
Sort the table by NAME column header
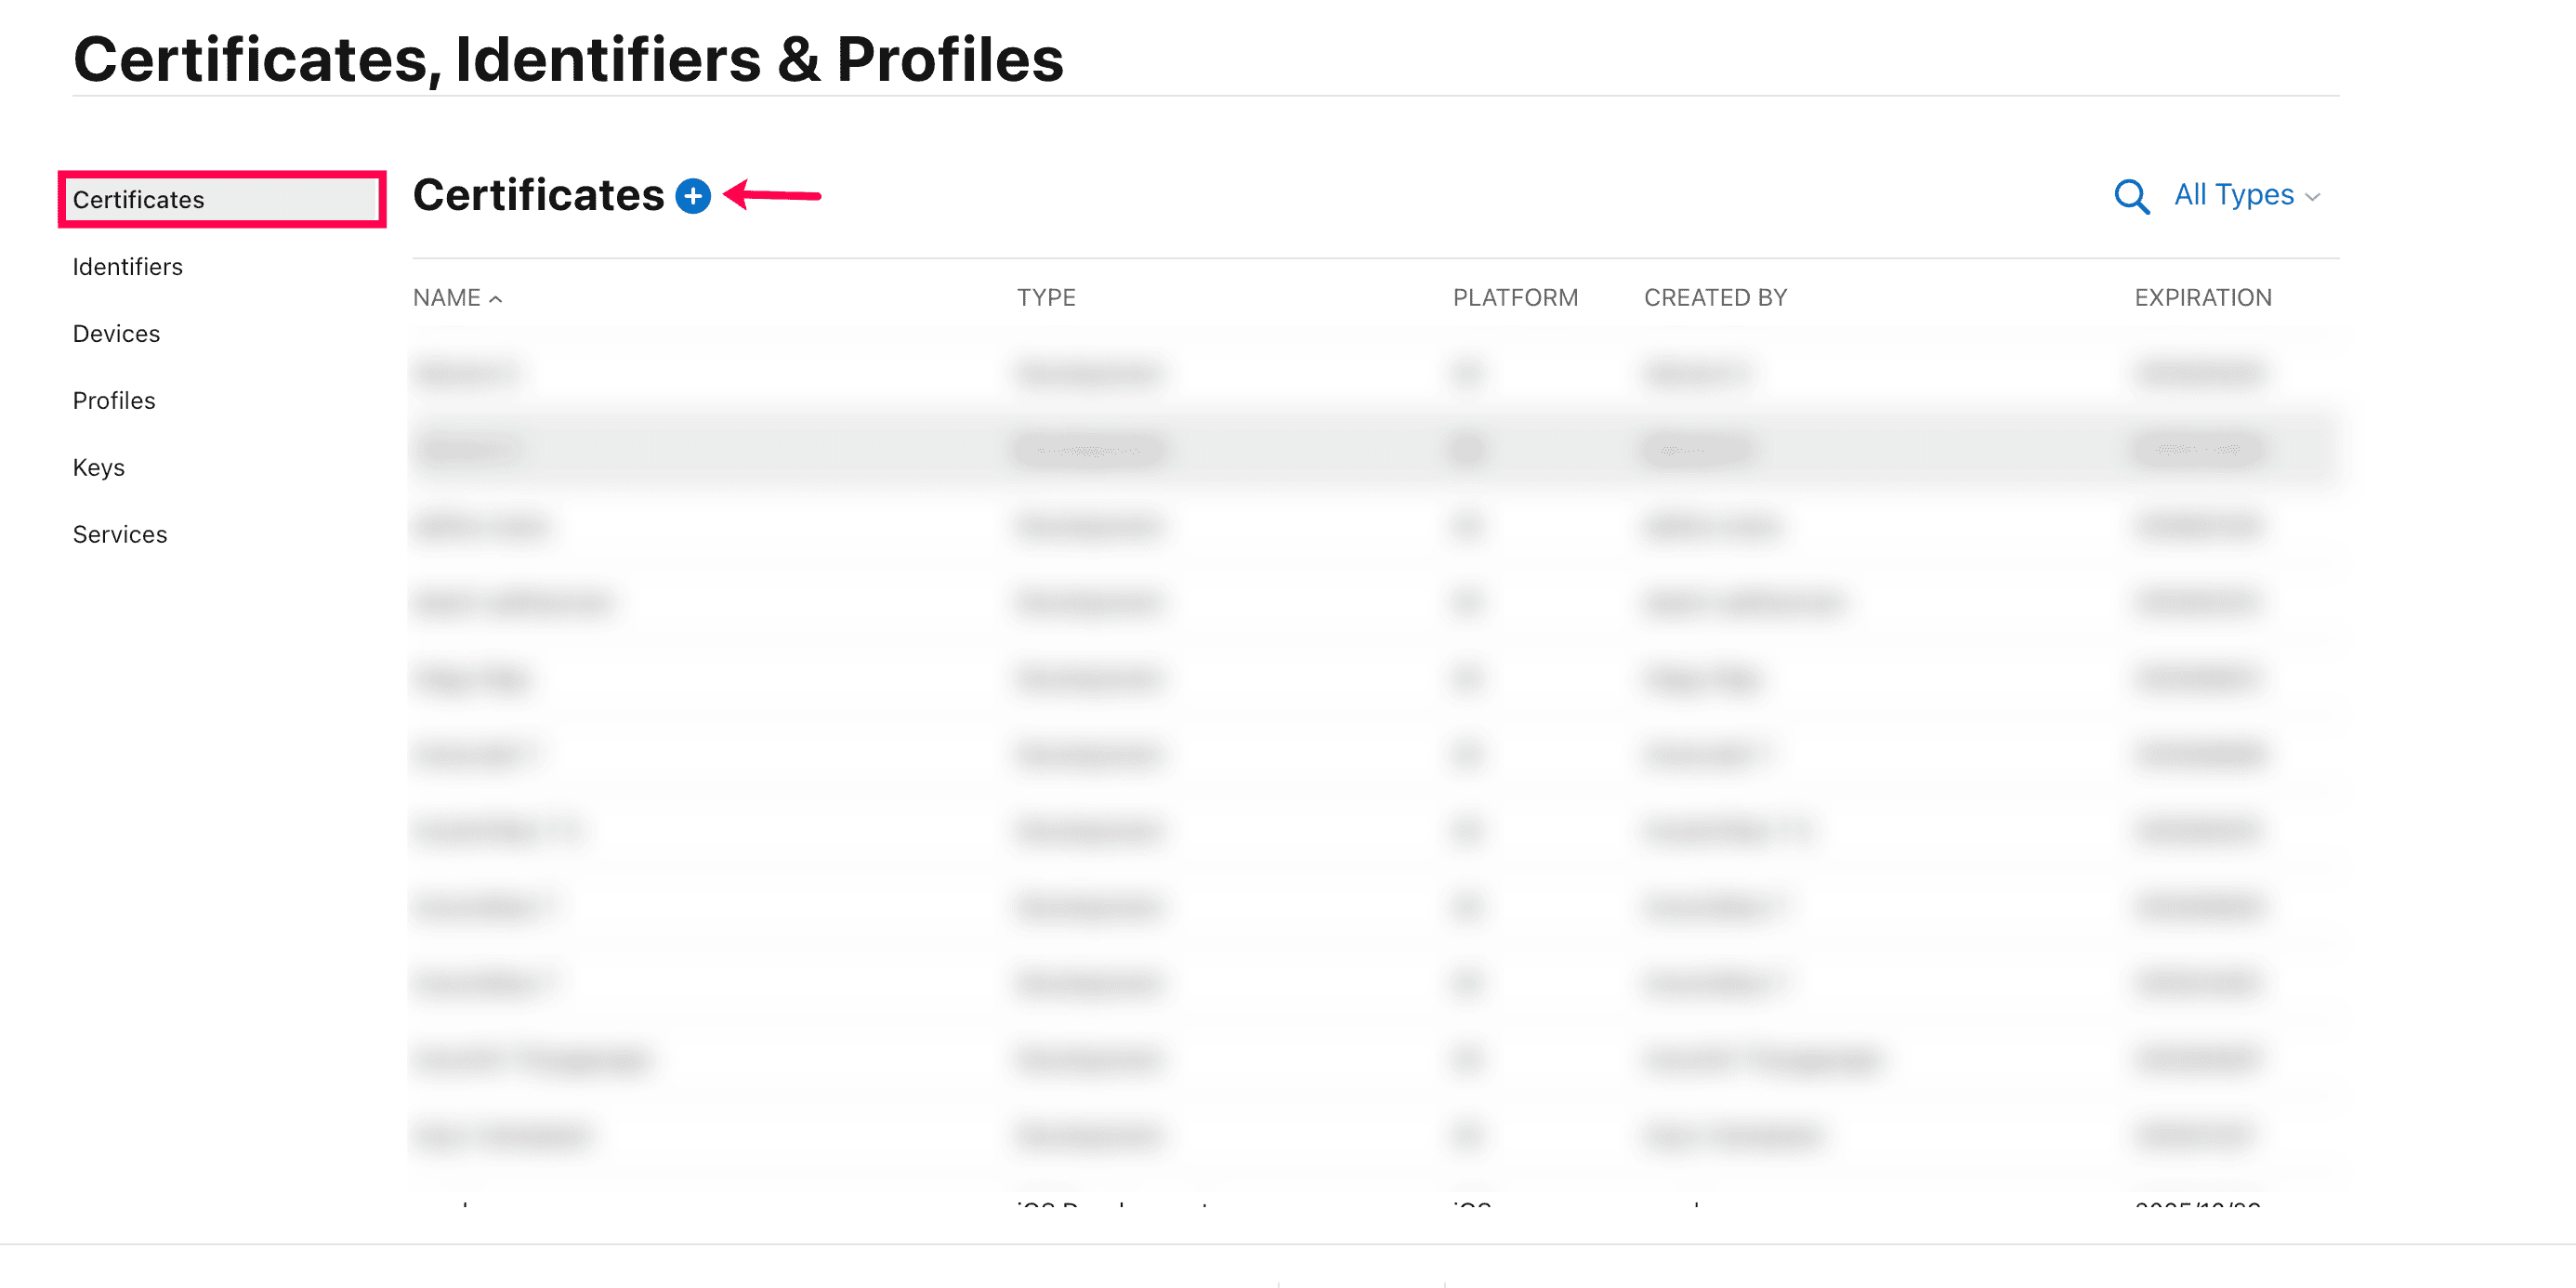[446, 298]
